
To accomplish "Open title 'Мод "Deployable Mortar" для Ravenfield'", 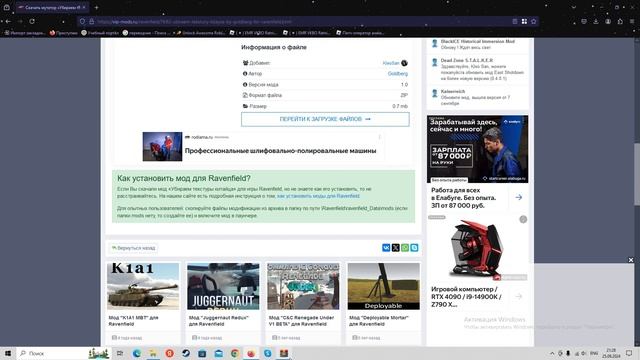I will point(379,321).
